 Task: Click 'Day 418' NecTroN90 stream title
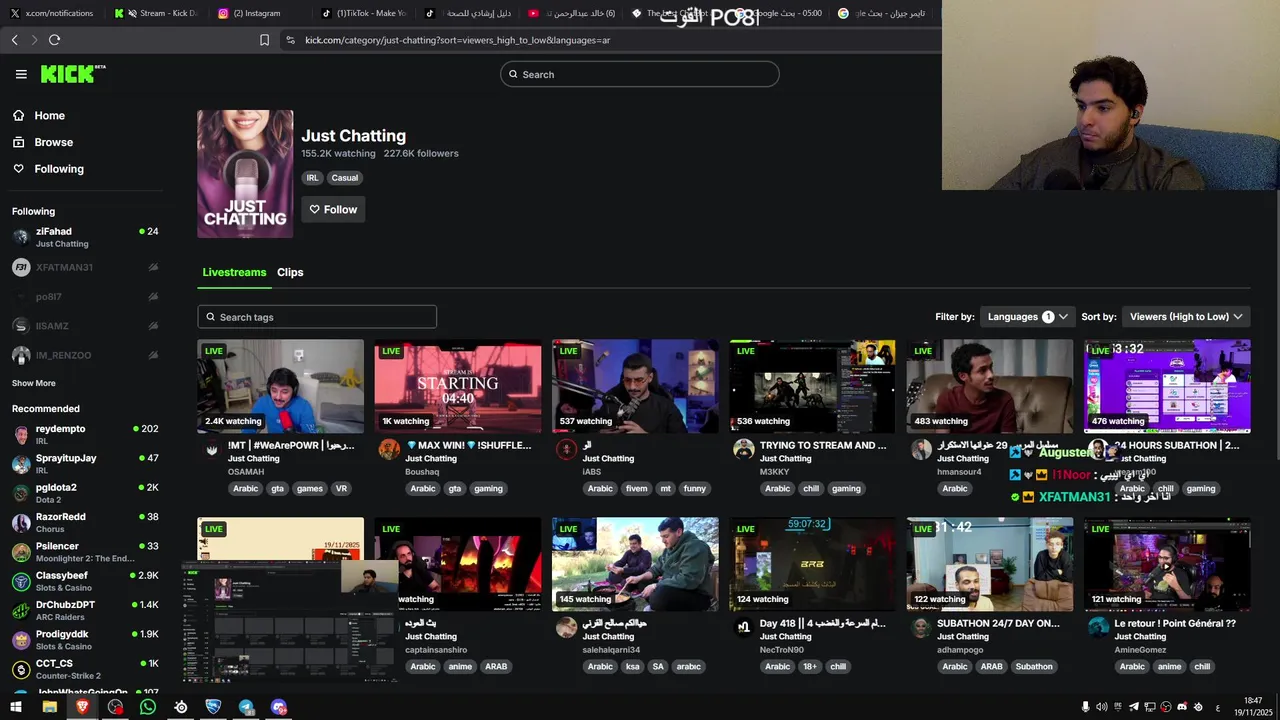[x=823, y=623]
